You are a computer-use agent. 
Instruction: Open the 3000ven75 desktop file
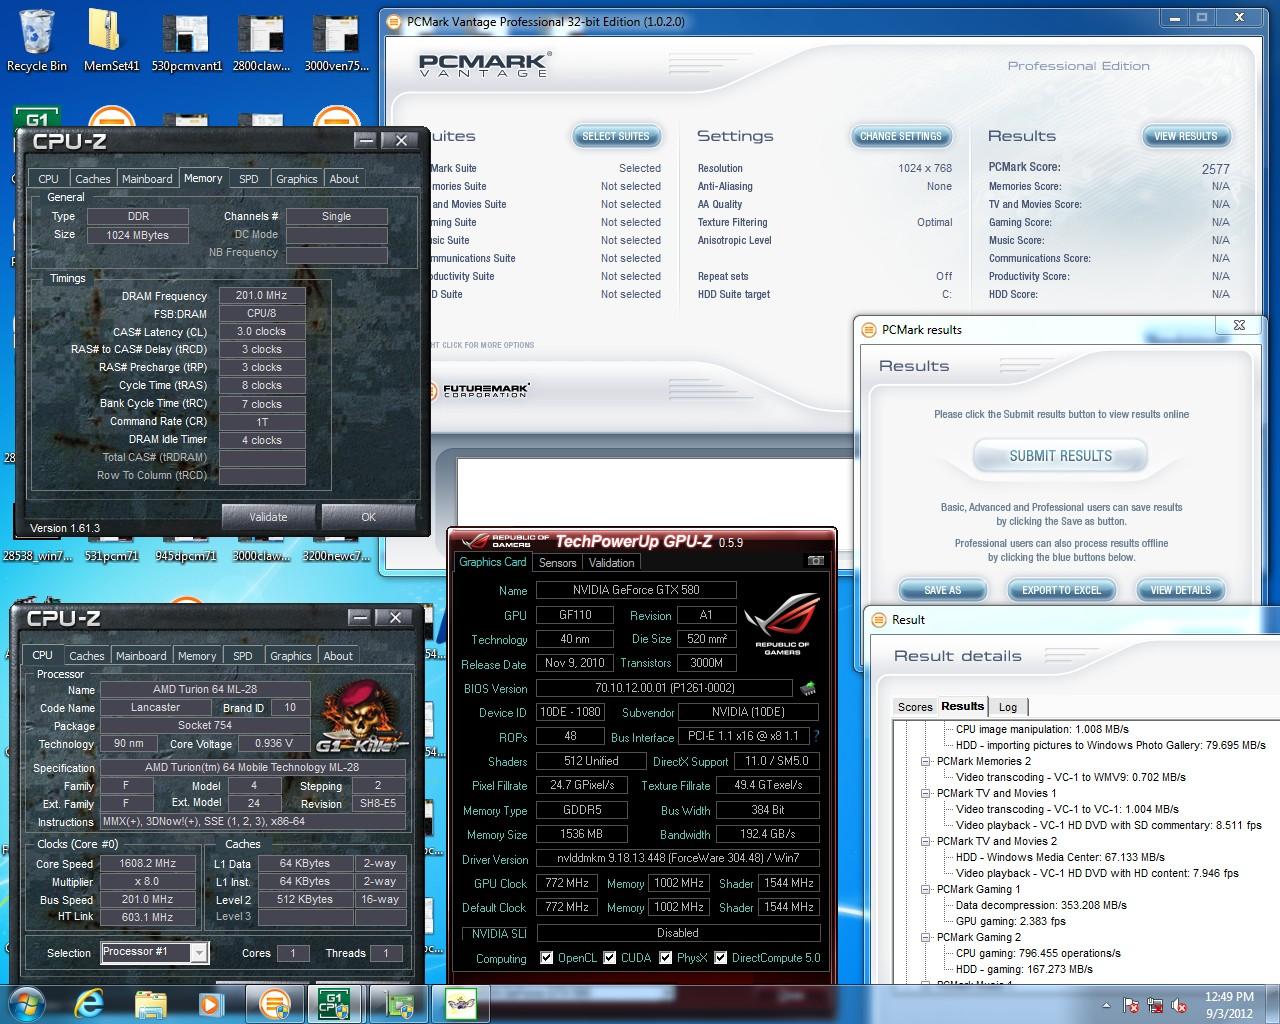coord(336,40)
